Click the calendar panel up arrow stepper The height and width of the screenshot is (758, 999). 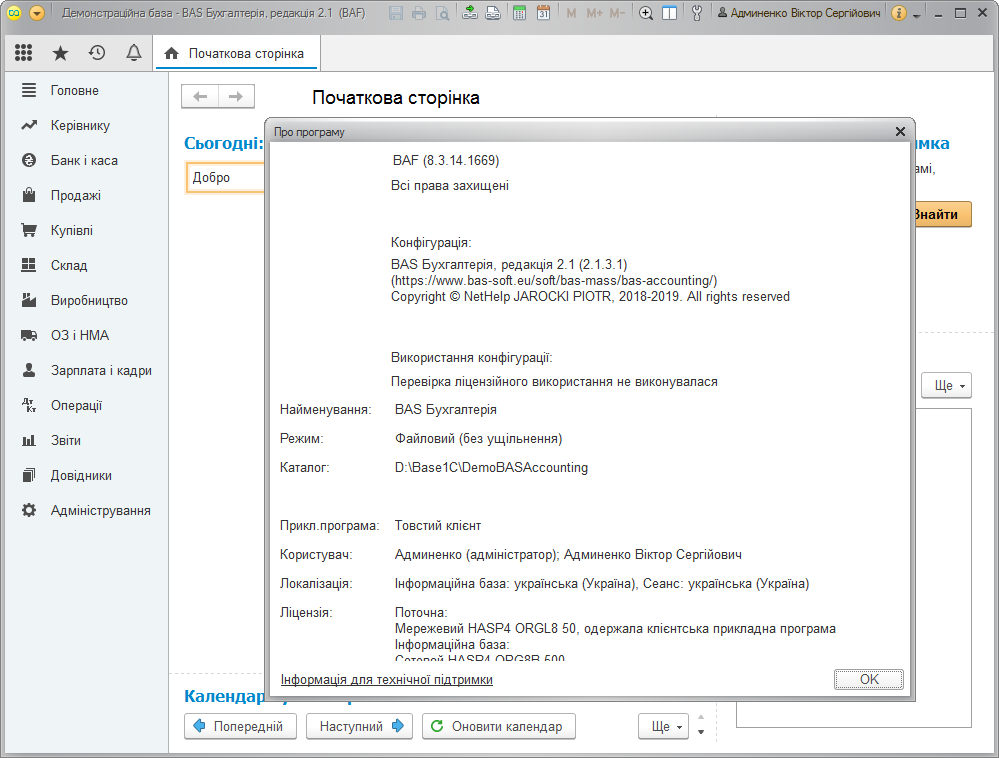pos(701,718)
